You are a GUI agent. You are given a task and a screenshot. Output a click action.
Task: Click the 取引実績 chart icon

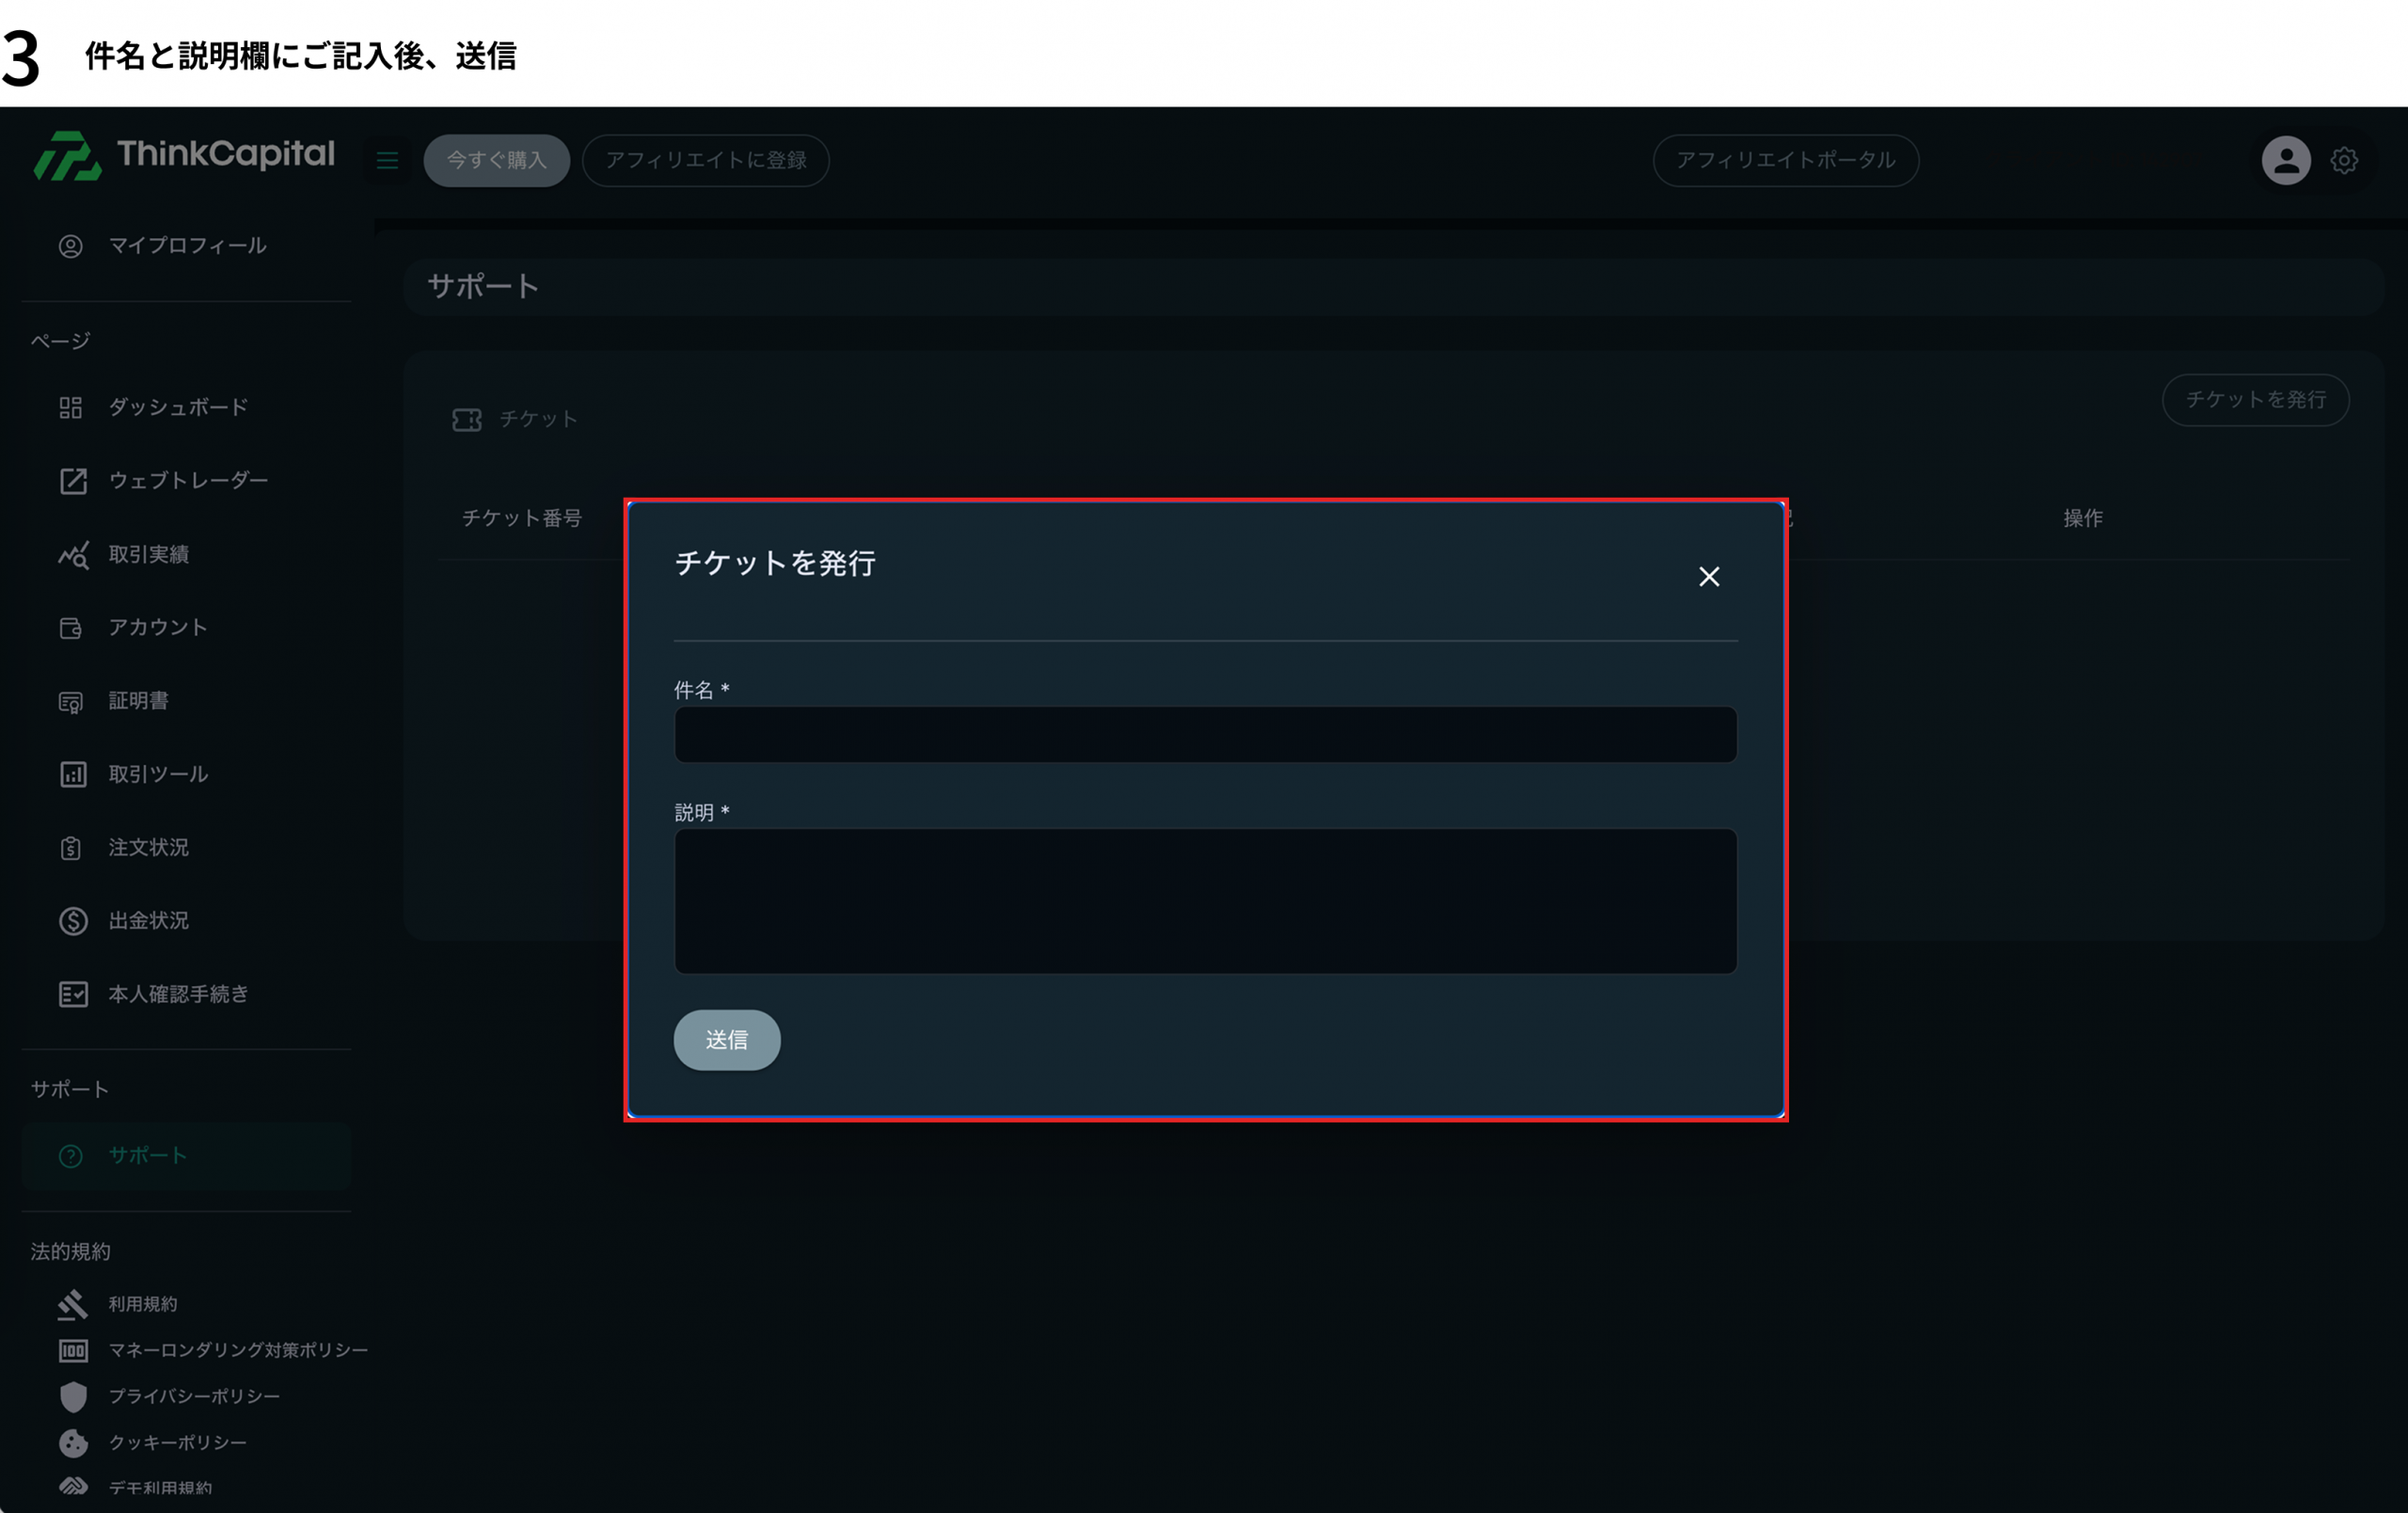click(x=73, y=554)
